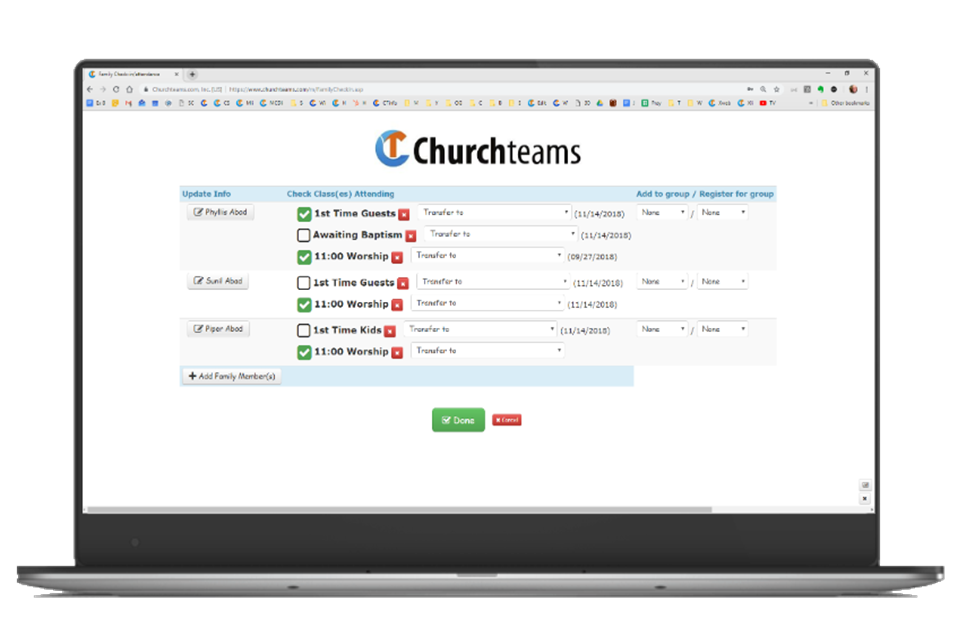This screenshot has width=975, height=644.
Task: Click the browser forward arrow
Action: pos(103,90)
